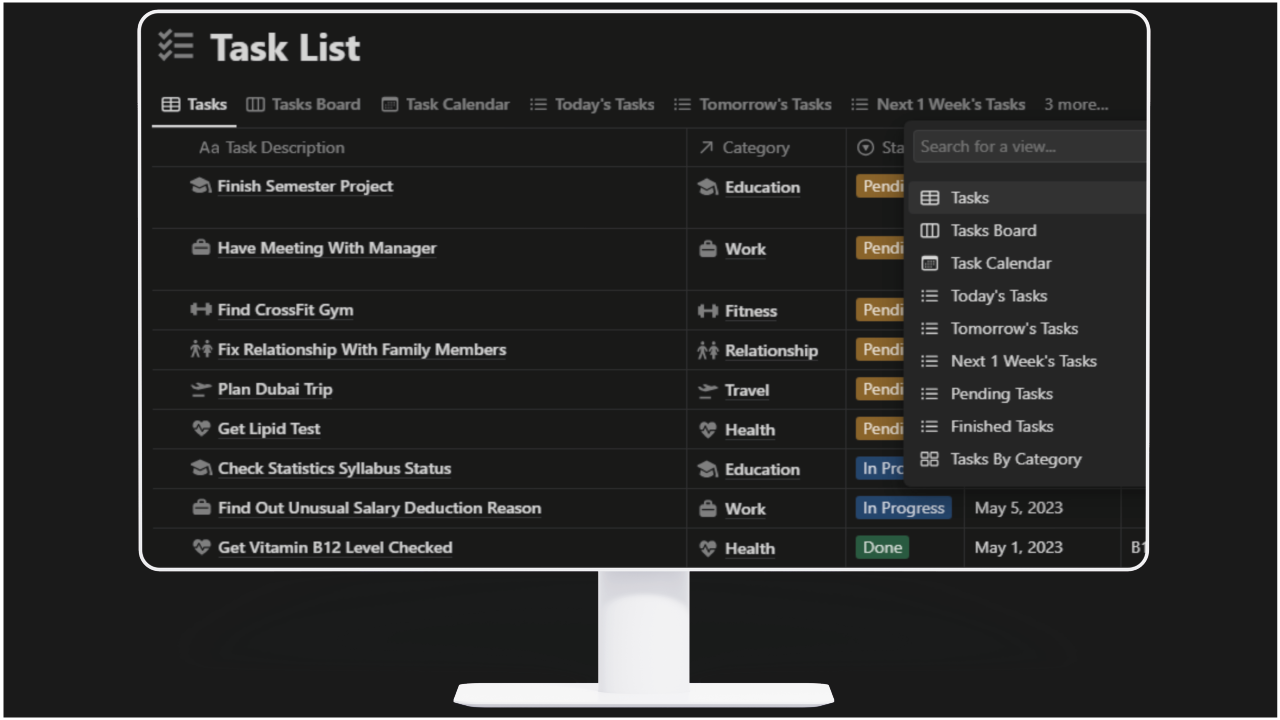Screen dimensions: 1280x720
Task: Click the people icon next to Relationship category
Action: tap(707, 350)
